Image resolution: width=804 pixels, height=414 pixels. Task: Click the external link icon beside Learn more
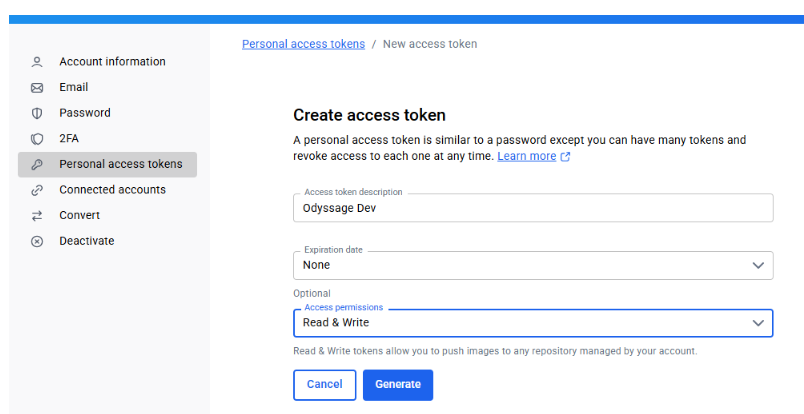(566, 157)
